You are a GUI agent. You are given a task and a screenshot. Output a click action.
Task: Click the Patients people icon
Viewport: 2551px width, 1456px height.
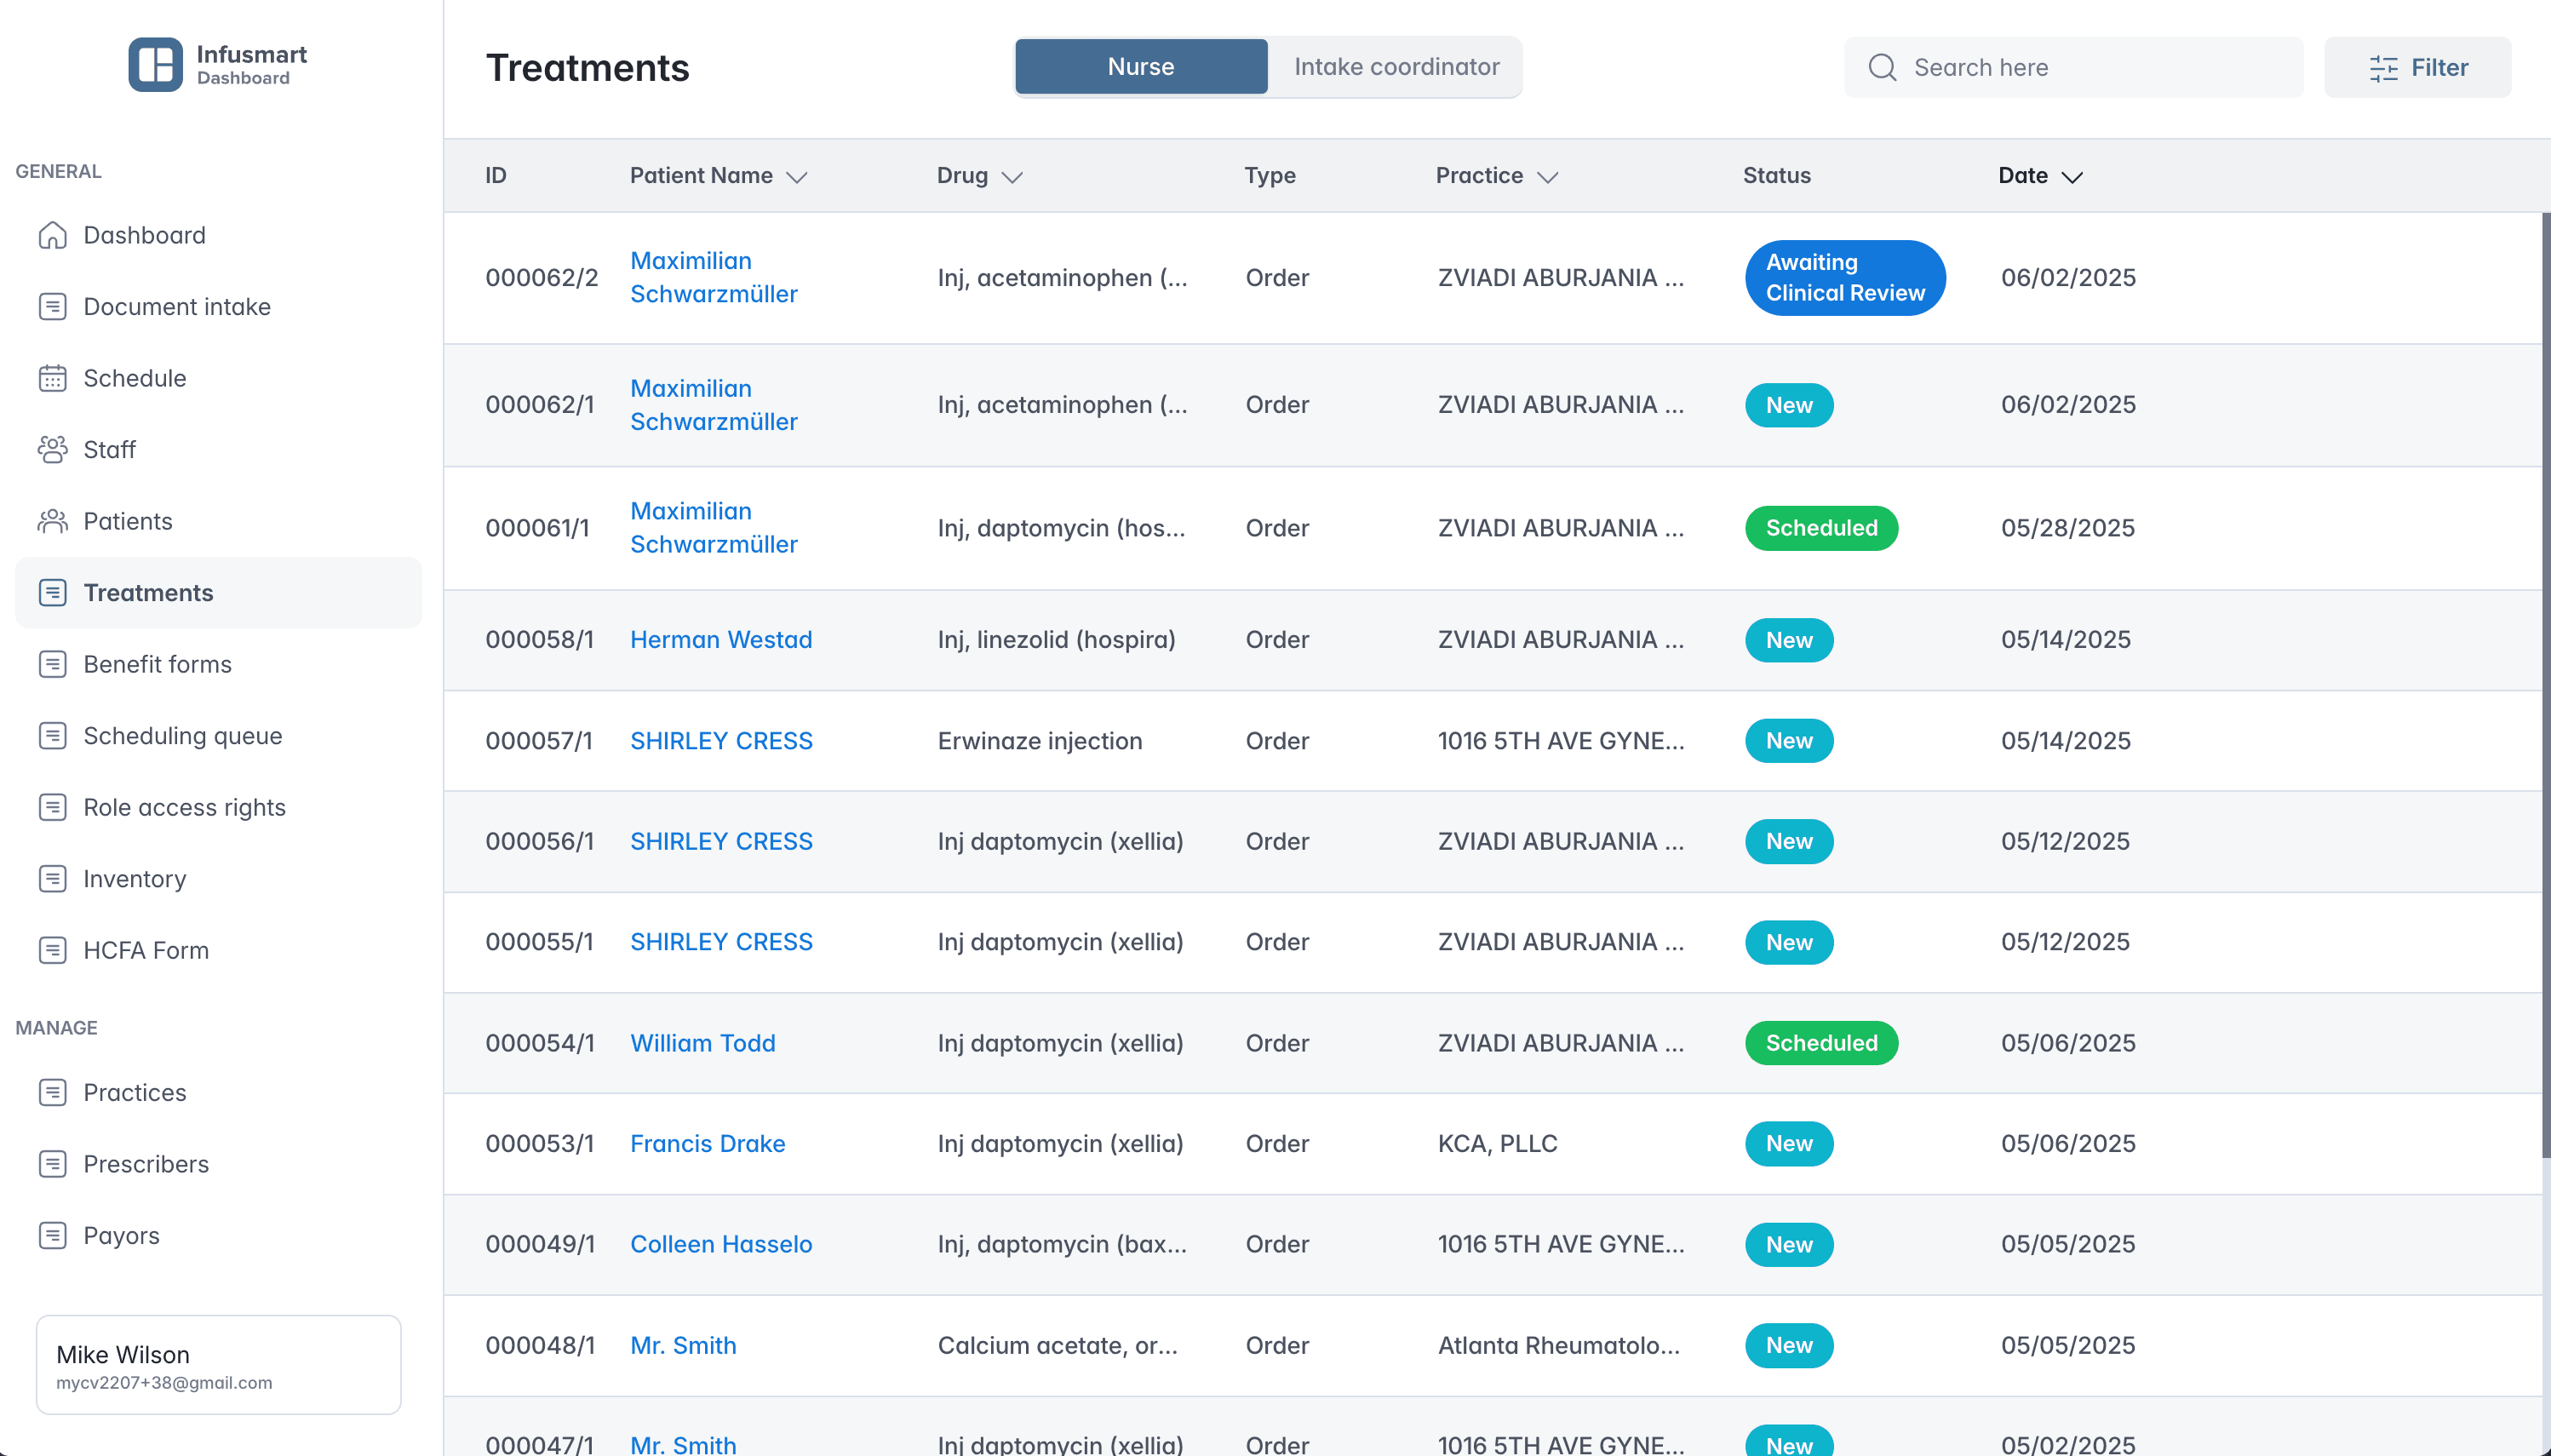point(52,521)
